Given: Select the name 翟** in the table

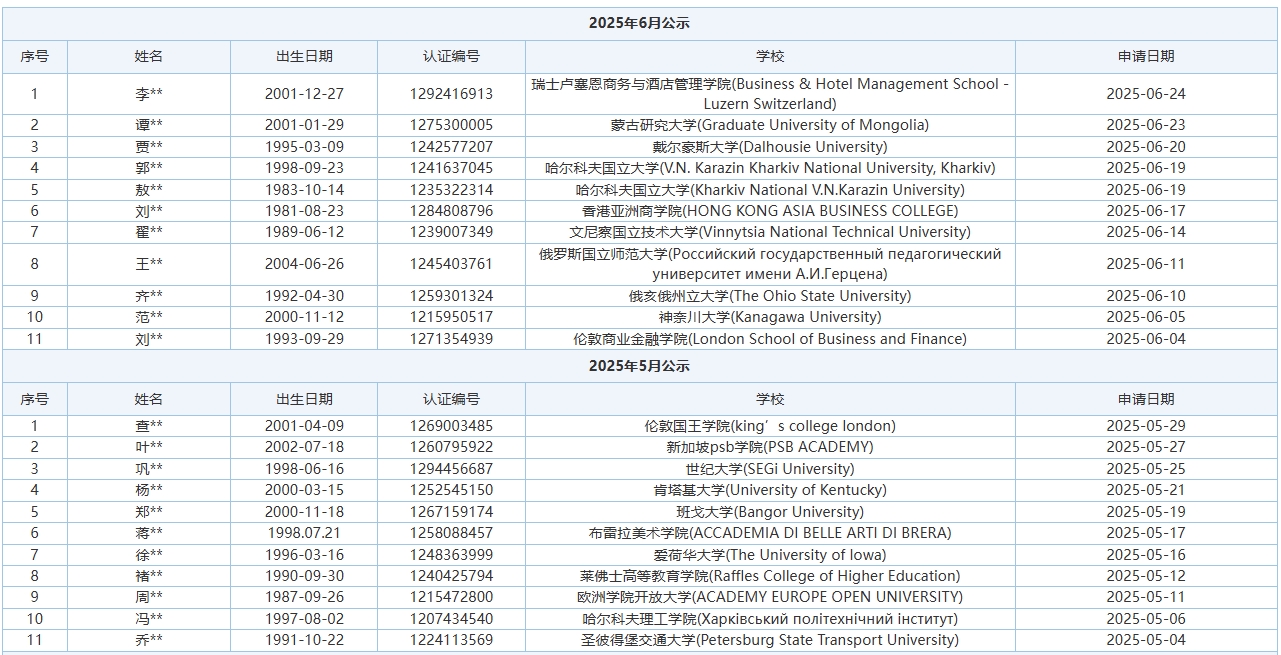Looking at the screenshot, I should (x=149, y=232).
